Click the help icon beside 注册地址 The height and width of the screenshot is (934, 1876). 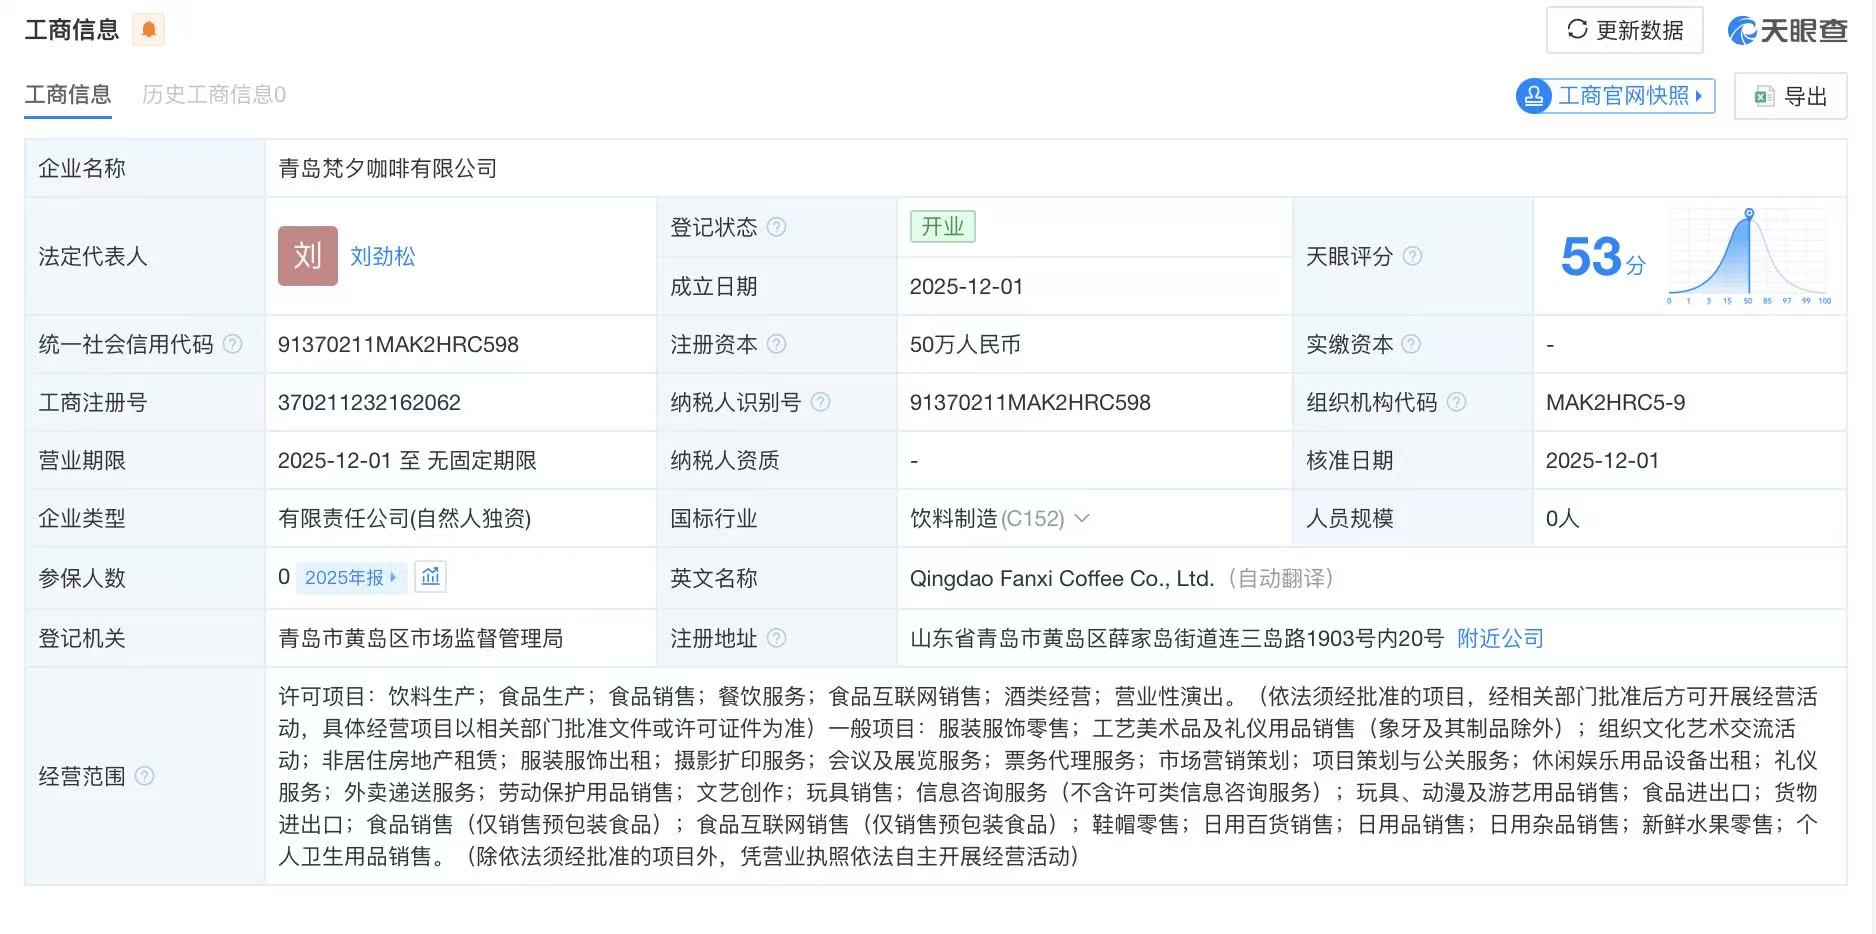tap(776, 638)
